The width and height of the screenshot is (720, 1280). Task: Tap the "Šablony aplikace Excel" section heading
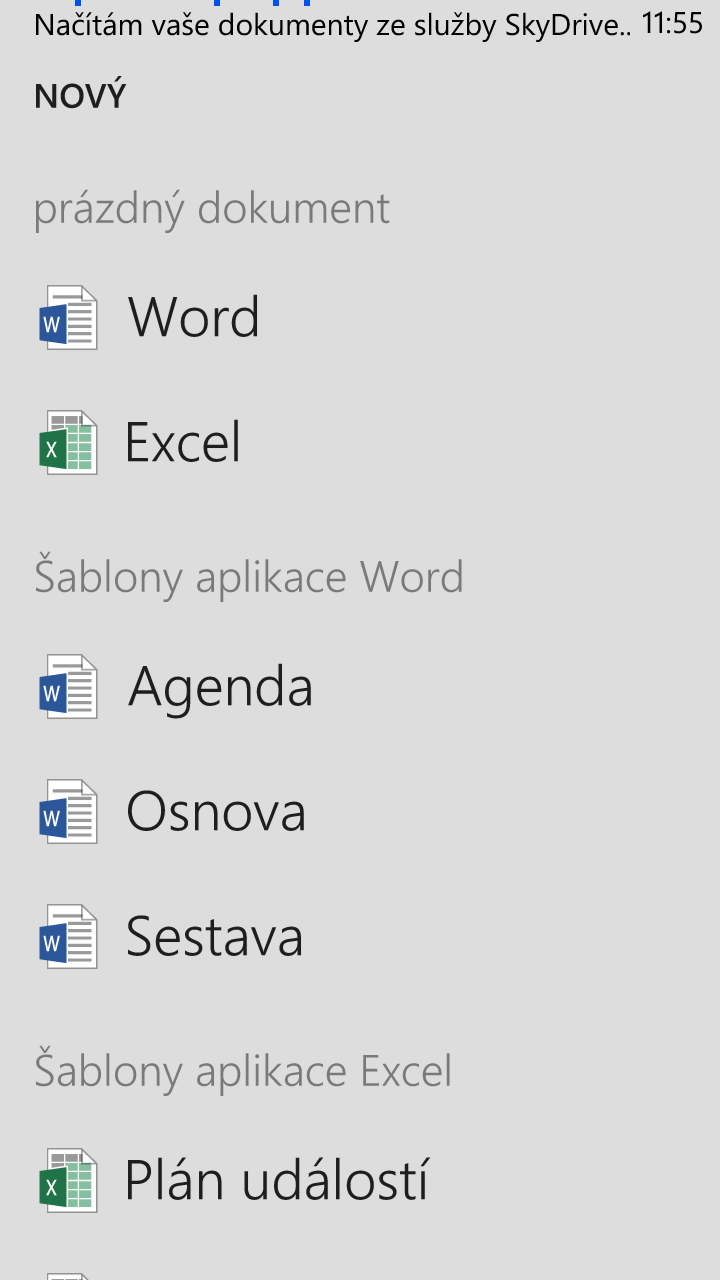(x=243, y=1071)
